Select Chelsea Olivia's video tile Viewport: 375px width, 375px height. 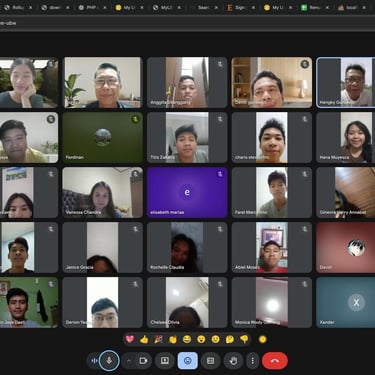click(x=187, y=303)
